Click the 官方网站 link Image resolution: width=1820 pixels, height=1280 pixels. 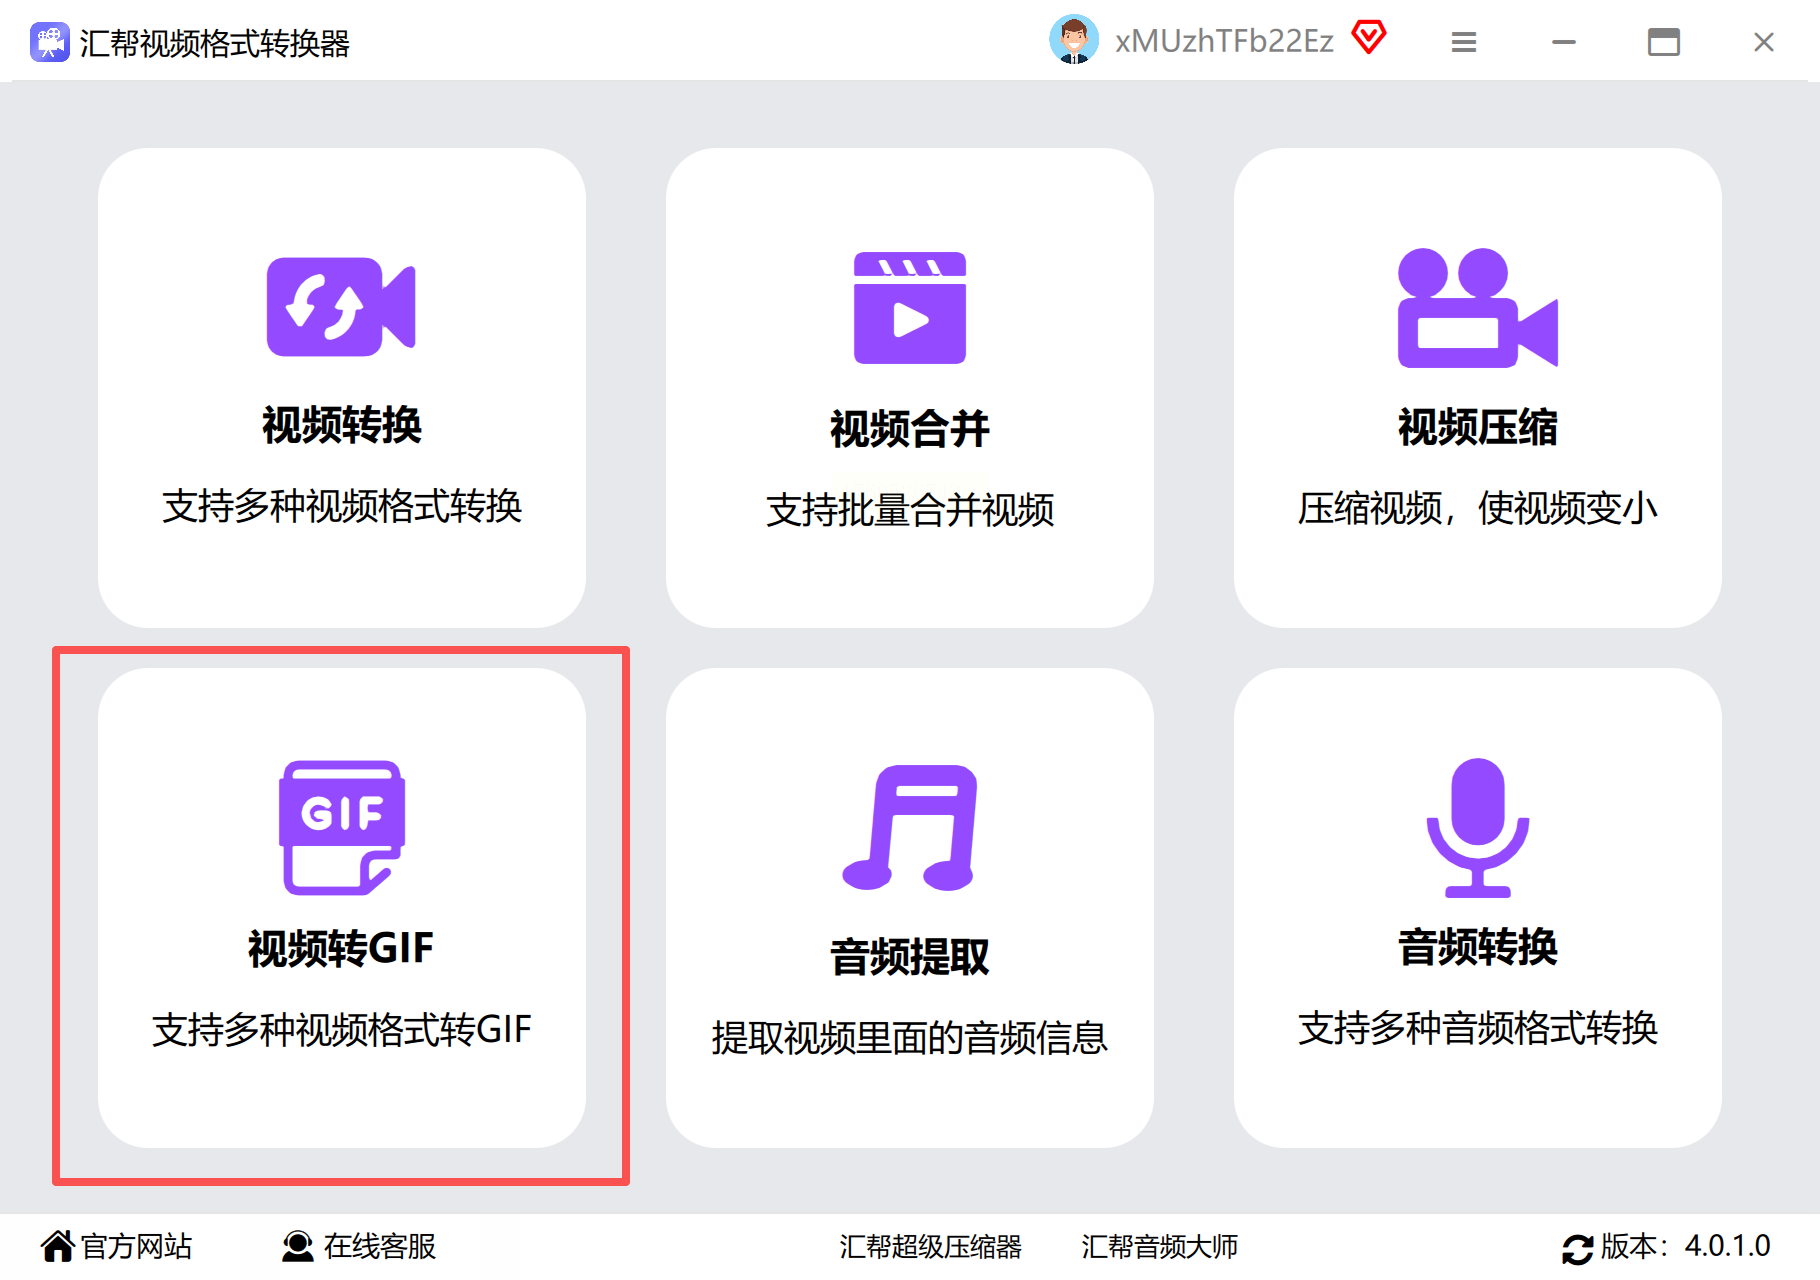click(136, 1246)
